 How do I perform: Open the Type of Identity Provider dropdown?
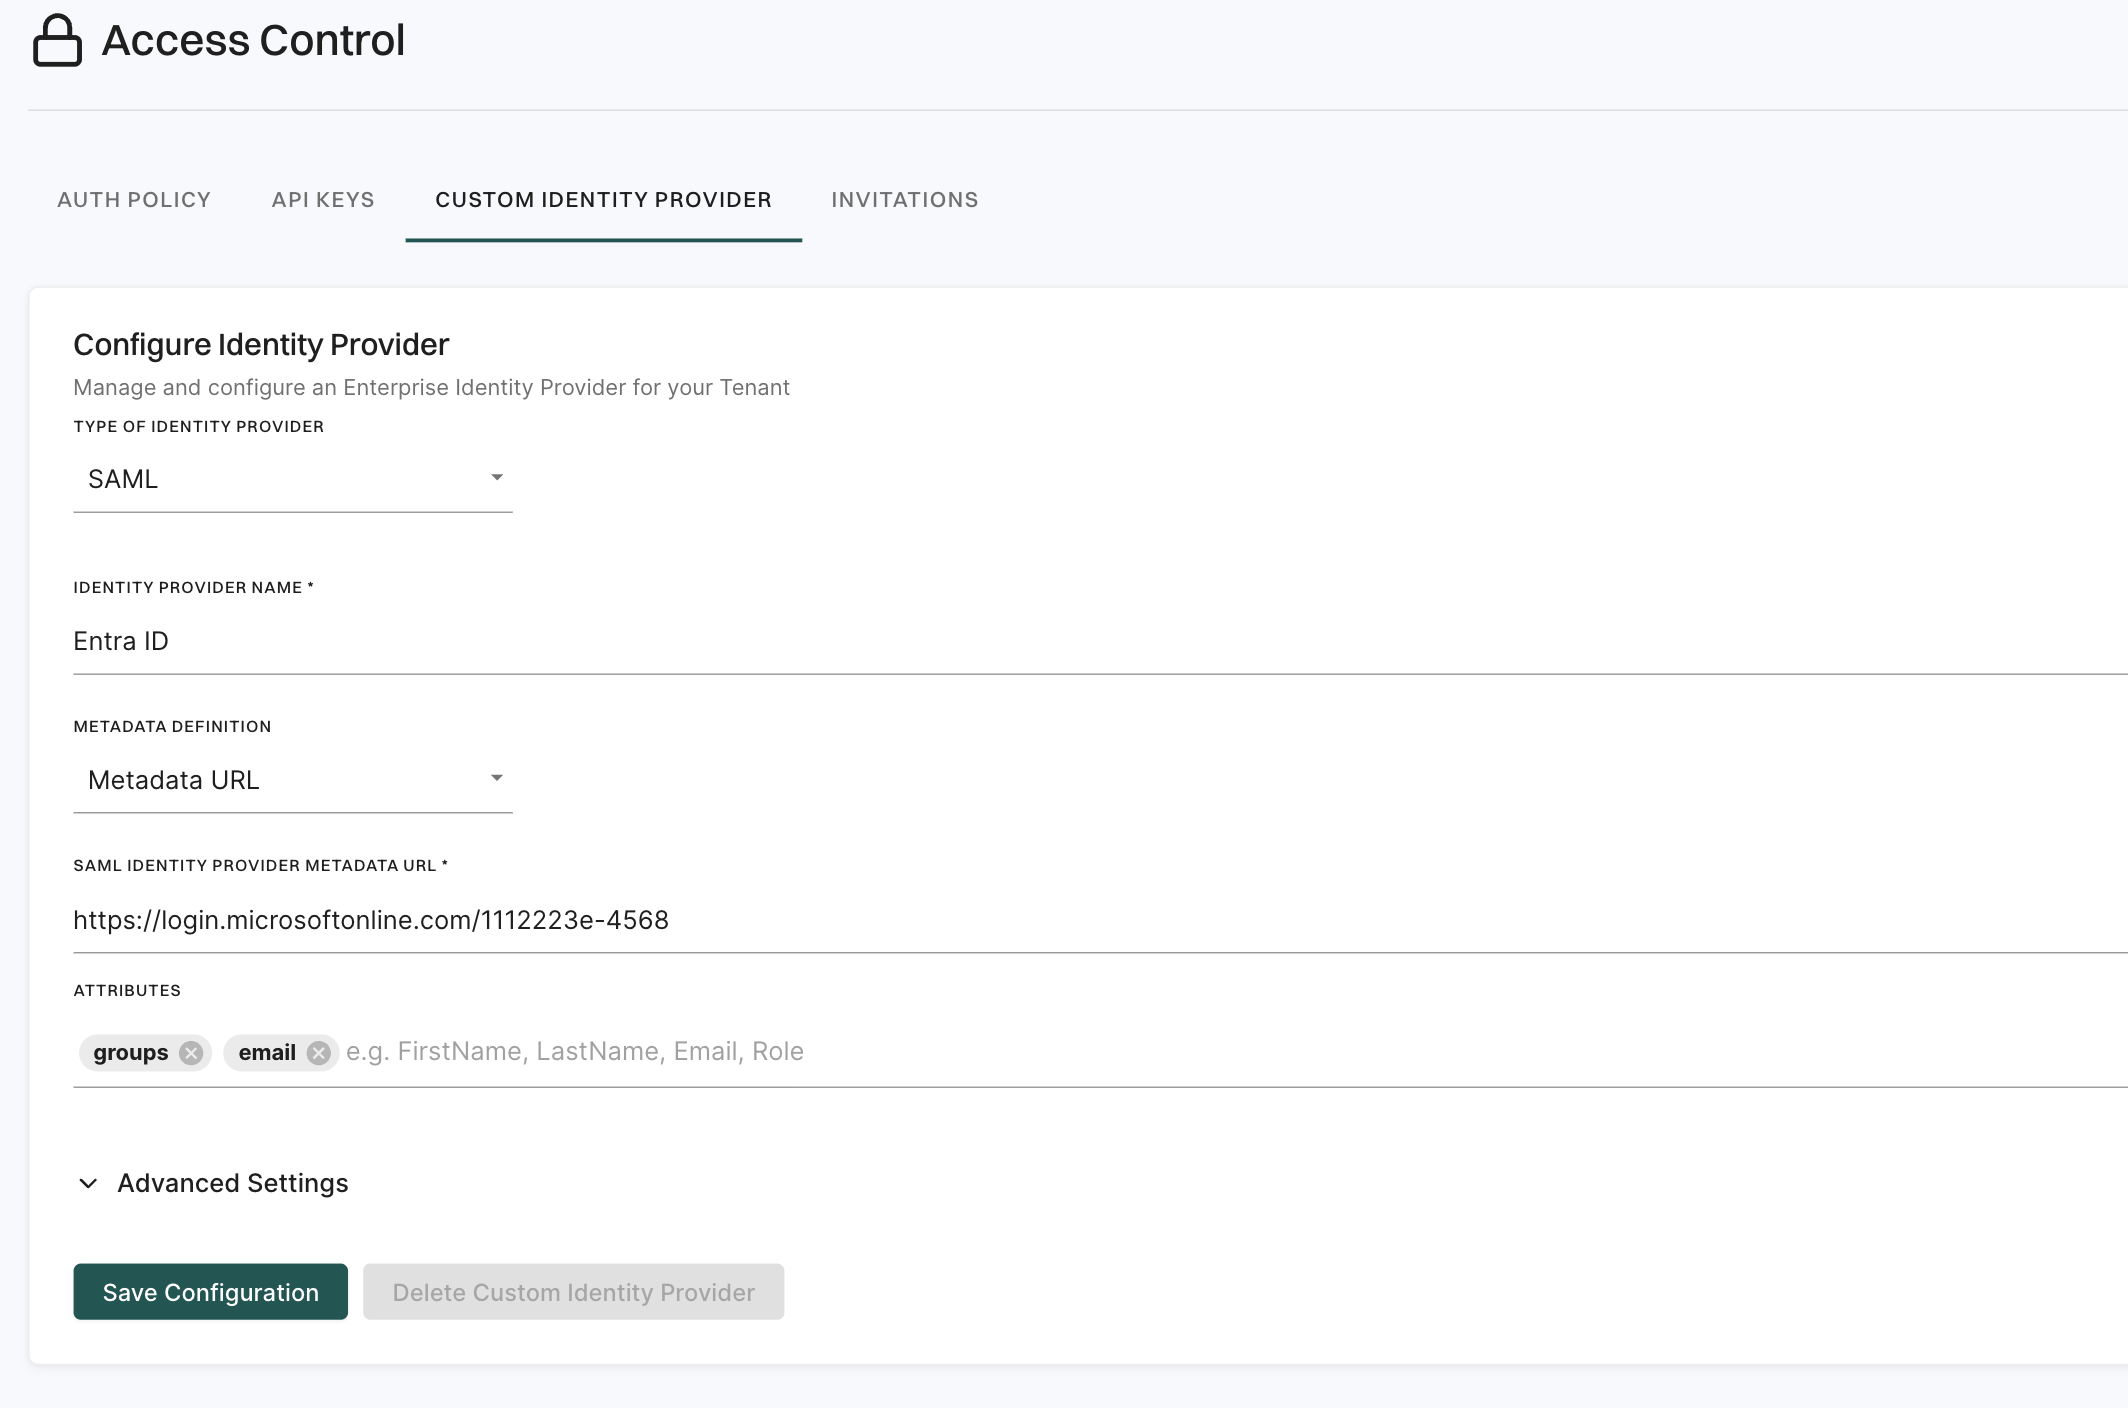point(290,478)
